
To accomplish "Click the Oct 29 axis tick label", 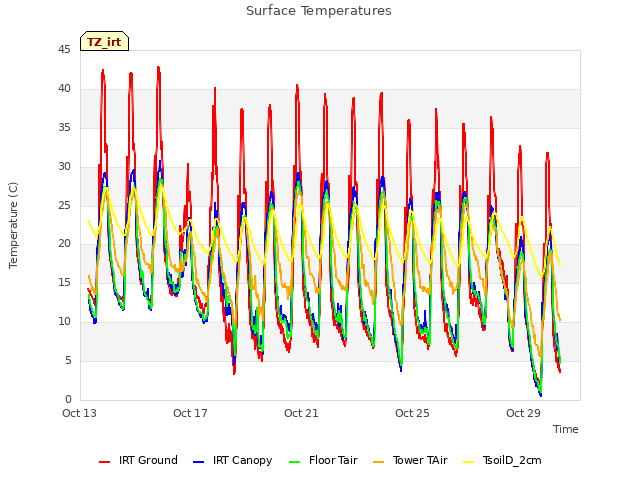I will [523, 413].
